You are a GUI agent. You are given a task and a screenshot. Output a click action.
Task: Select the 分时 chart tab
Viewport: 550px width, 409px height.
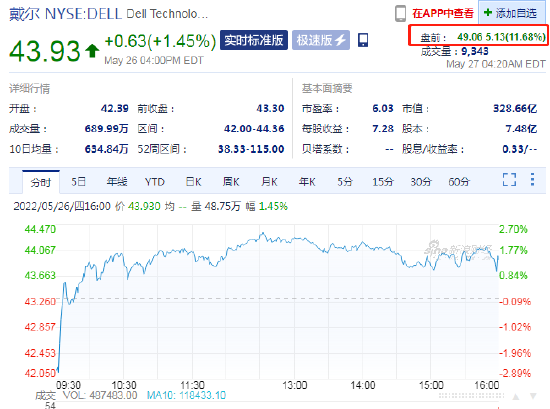click(x=41, y=182)
